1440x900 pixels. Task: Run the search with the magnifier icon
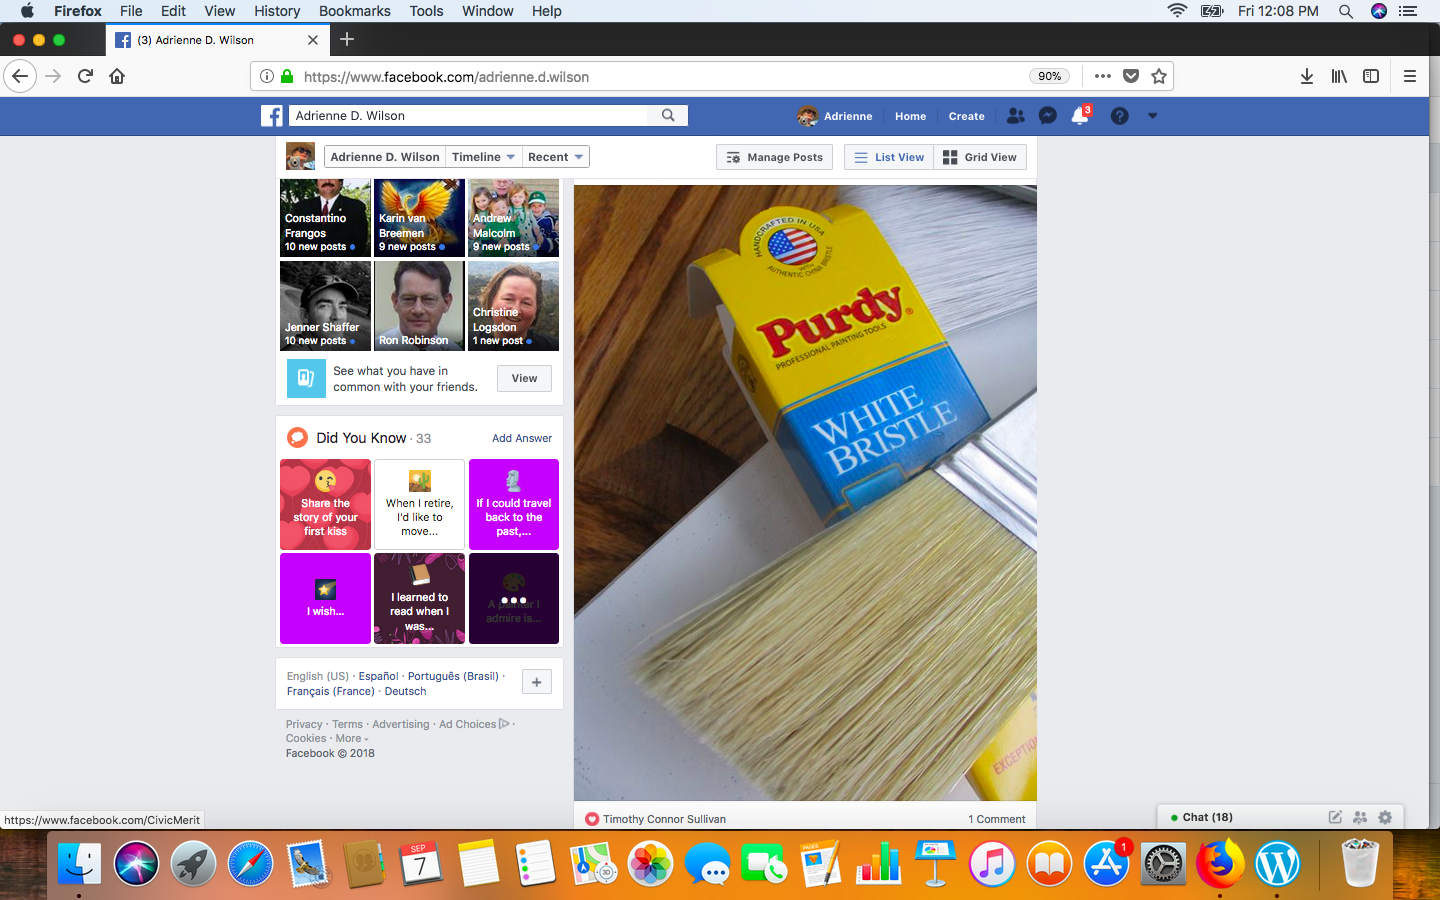point(667,116)
